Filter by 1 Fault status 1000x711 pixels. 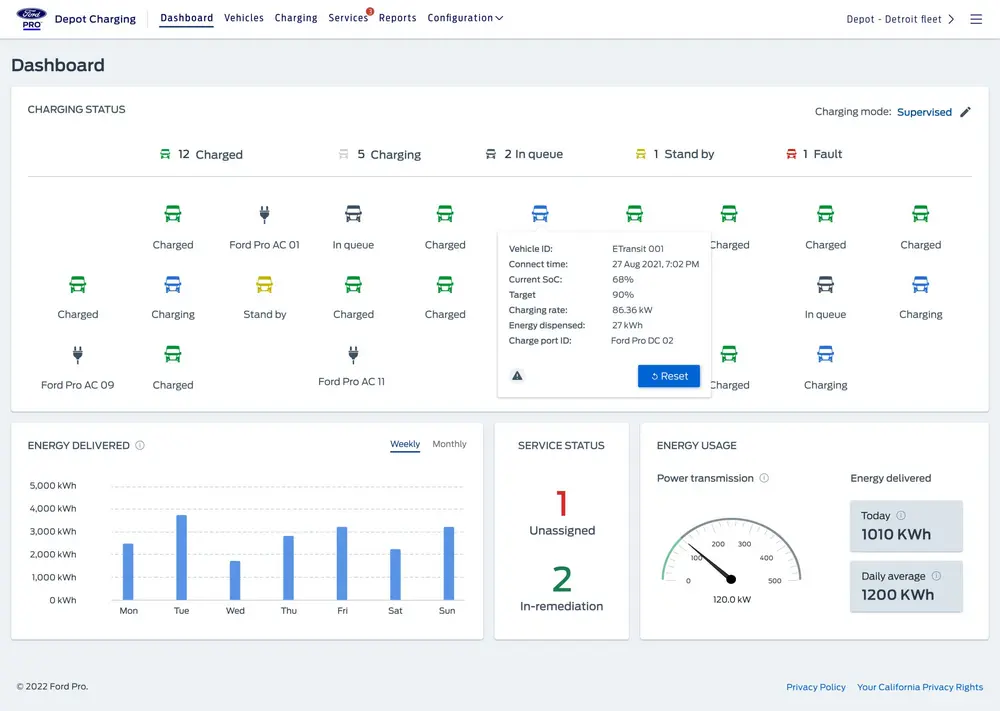(x=815, y=154)
